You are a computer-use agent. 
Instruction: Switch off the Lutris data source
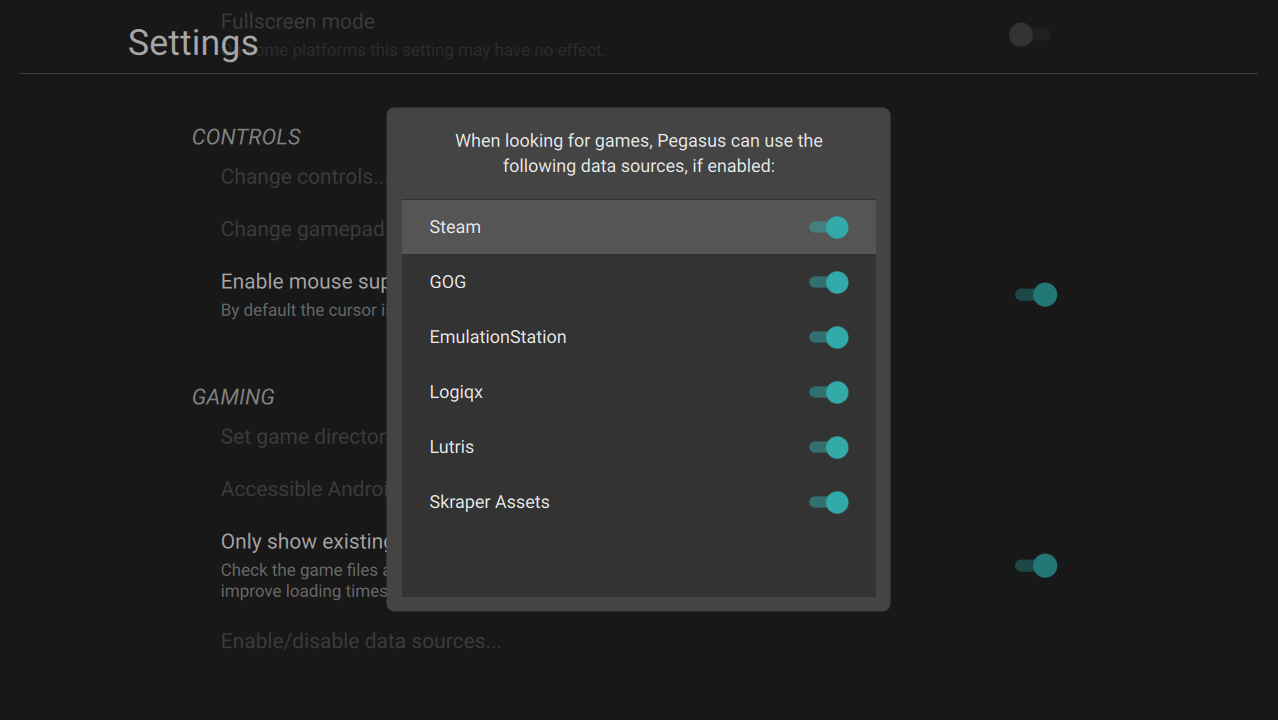pos(829,447)
